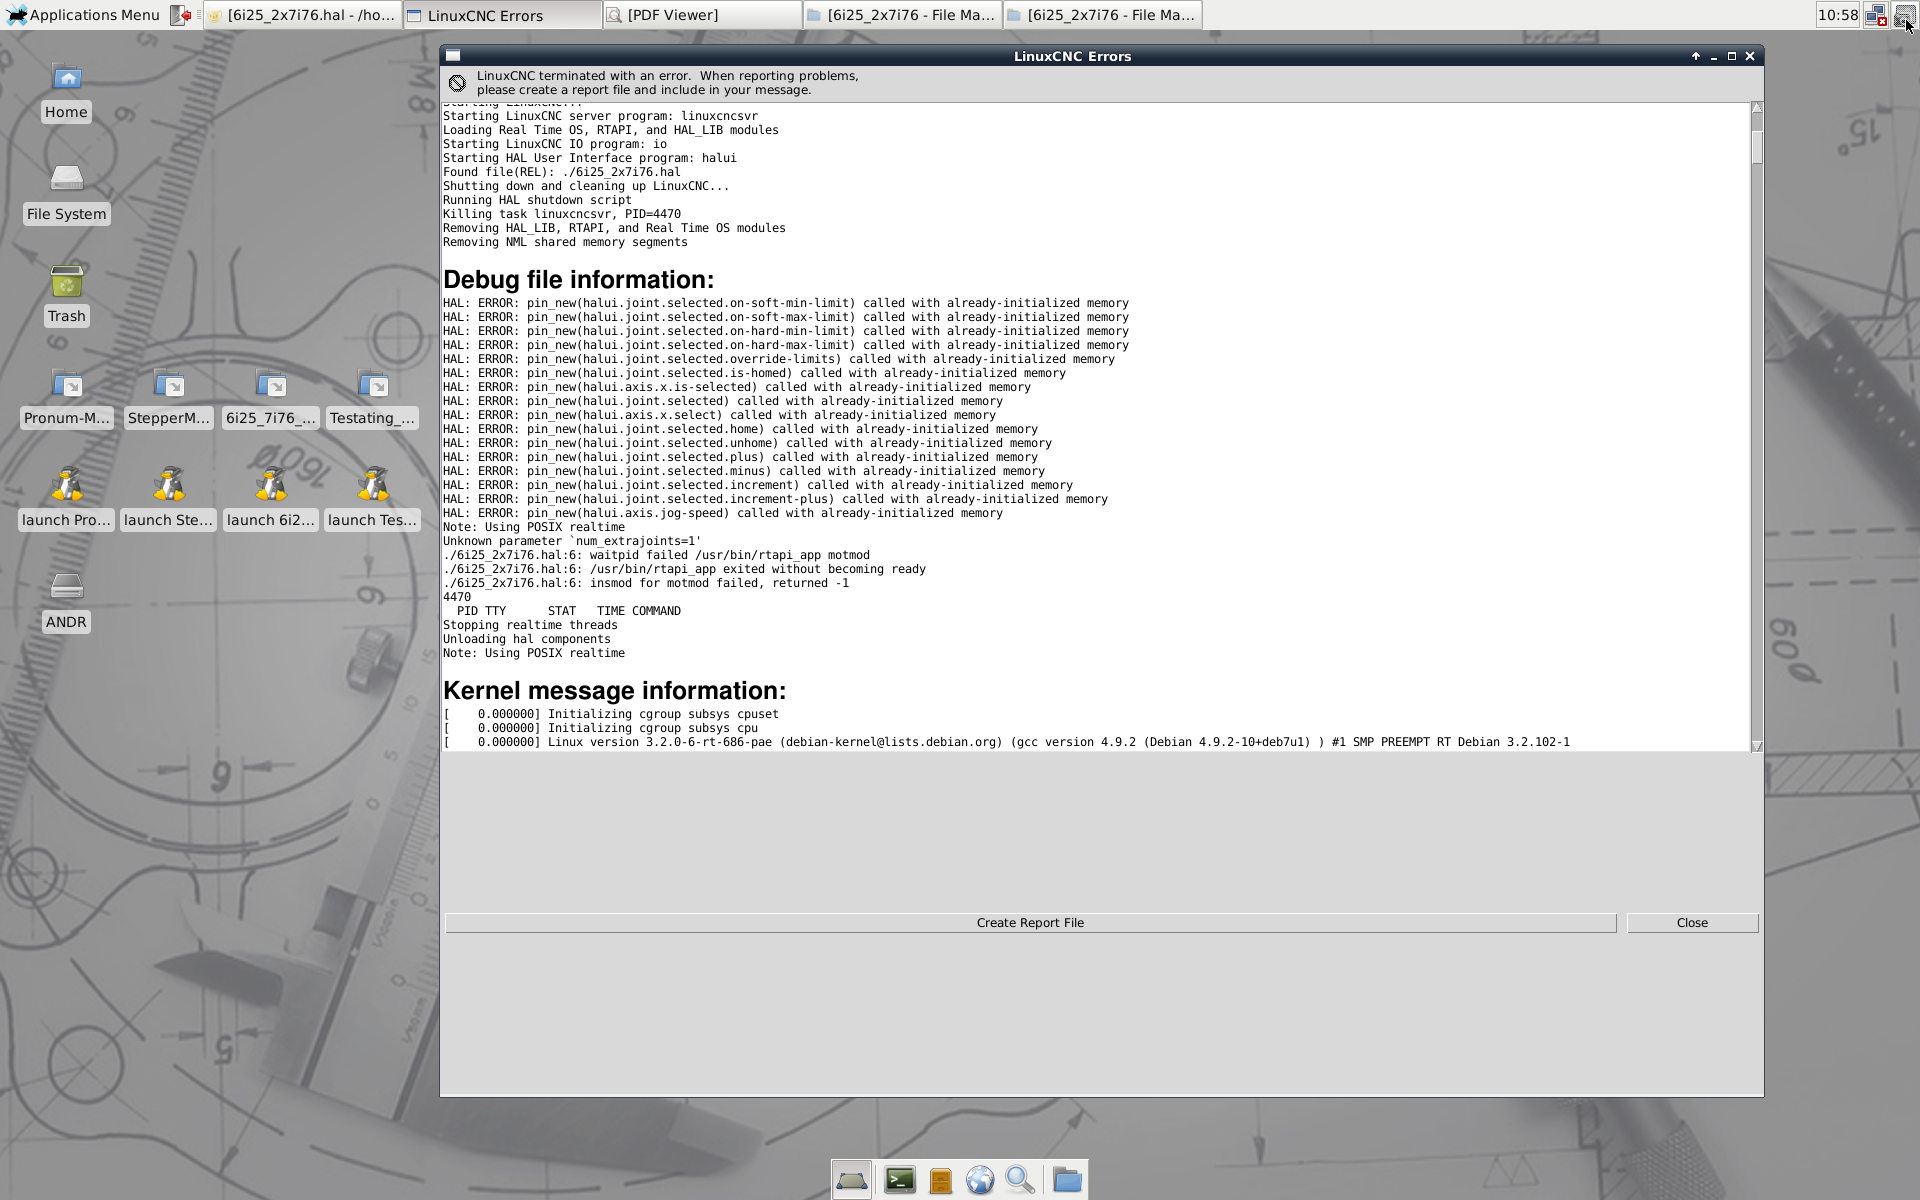Click the line 'Killing task linuxcncsvr, PID=4470'
The height and width of the screenshot is (1200, 1920).
[x=562, y=214]
